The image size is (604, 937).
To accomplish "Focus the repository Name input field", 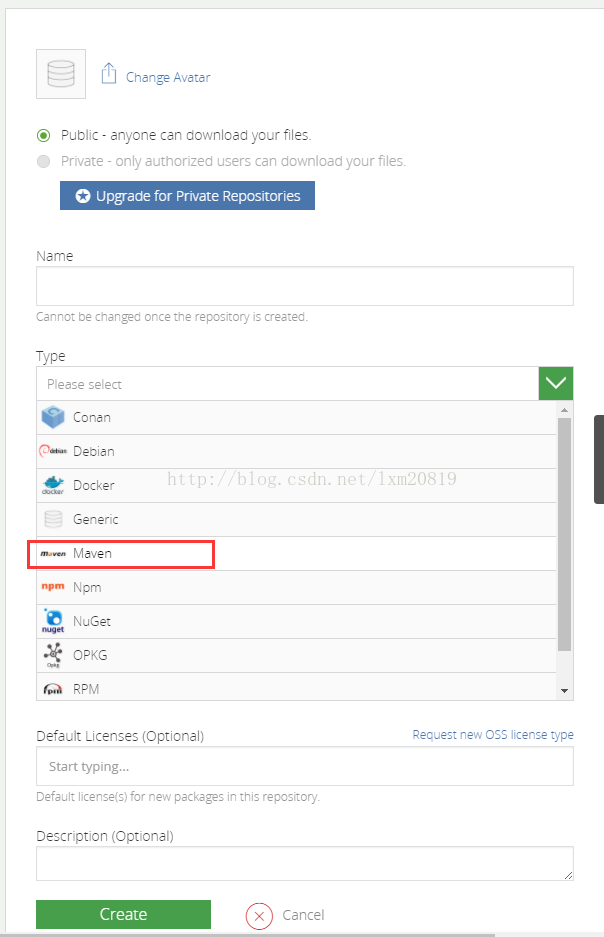I will (x=305, y=286).
